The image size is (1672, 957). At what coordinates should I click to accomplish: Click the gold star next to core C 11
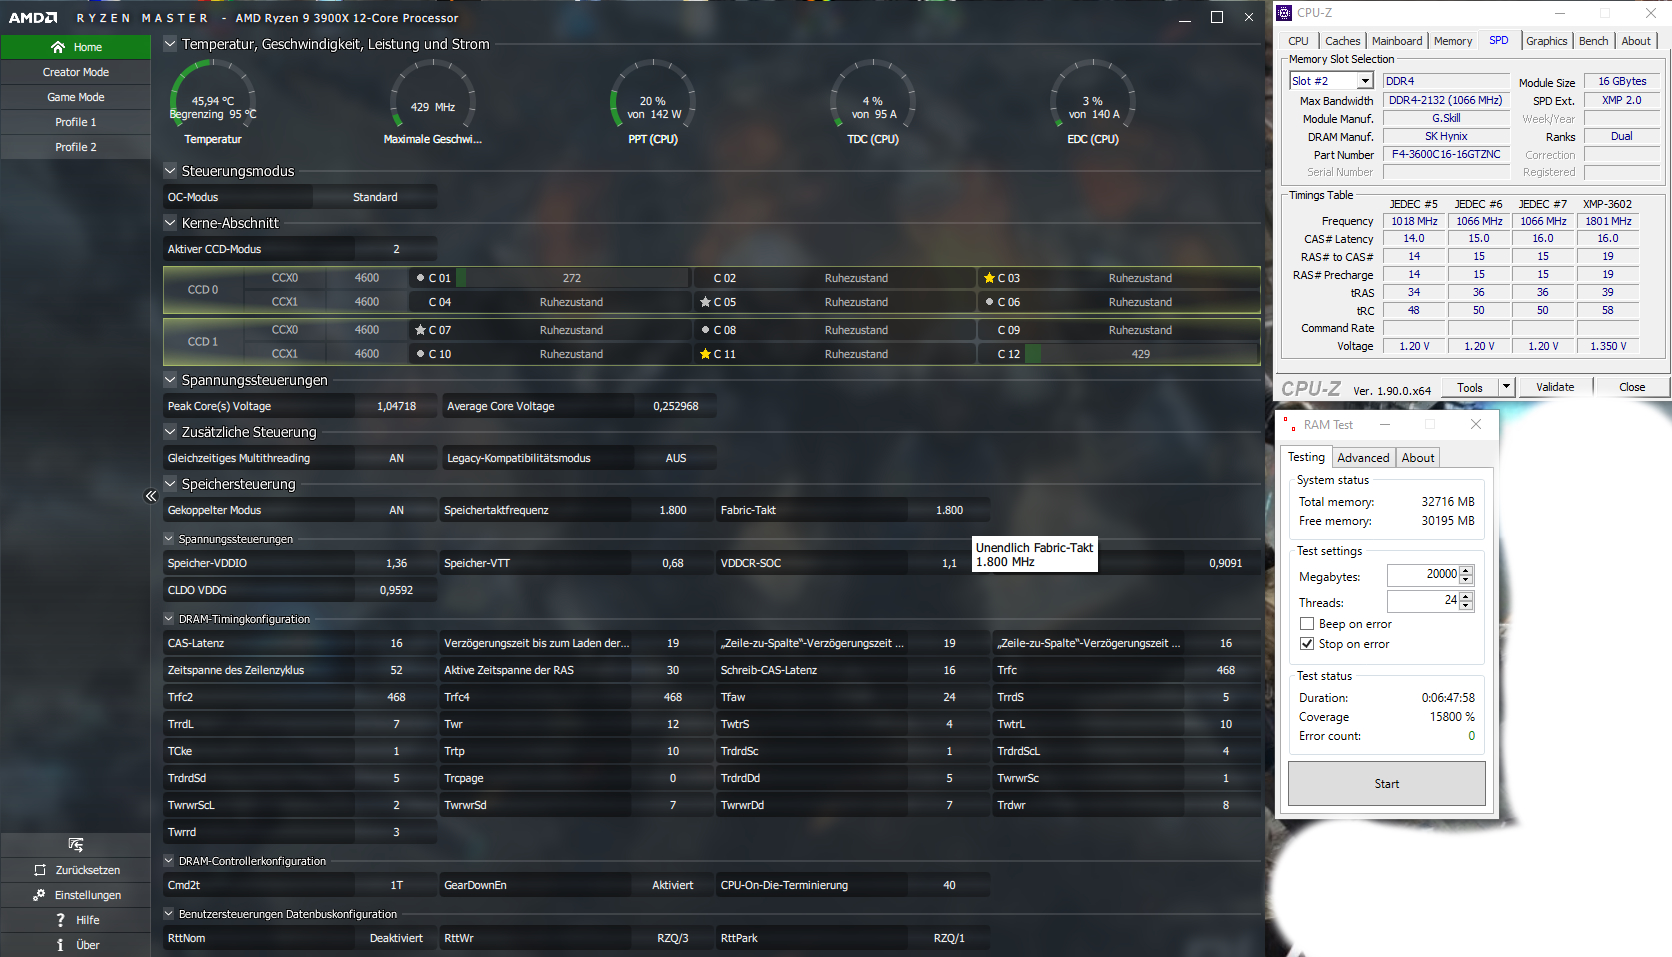[705, 354]
